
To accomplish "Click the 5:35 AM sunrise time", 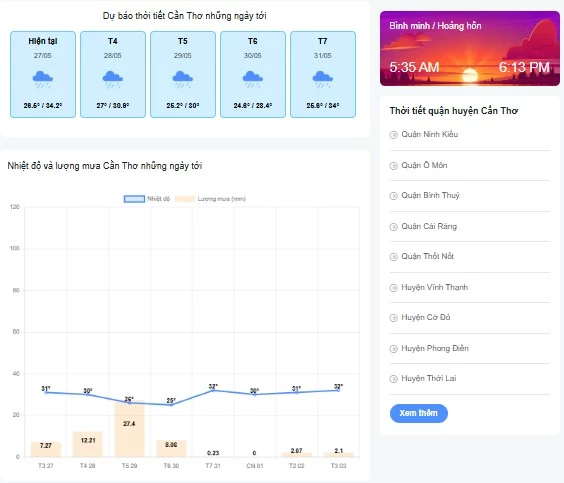I will pyautogui.click(x=414, y=67).
